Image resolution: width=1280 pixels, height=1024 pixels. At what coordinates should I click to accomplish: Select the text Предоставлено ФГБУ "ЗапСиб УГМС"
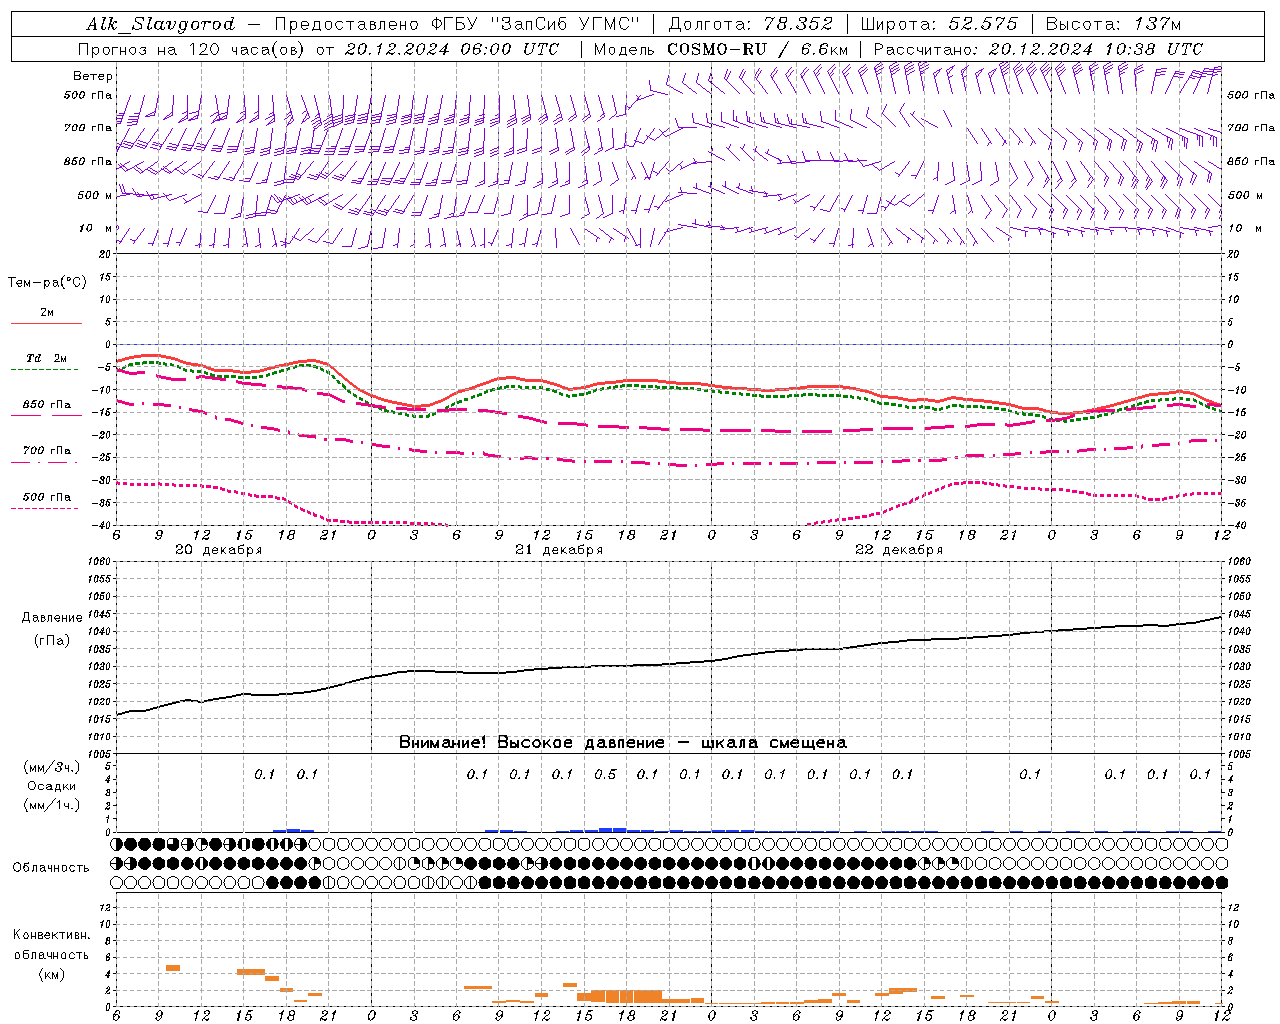456,24
